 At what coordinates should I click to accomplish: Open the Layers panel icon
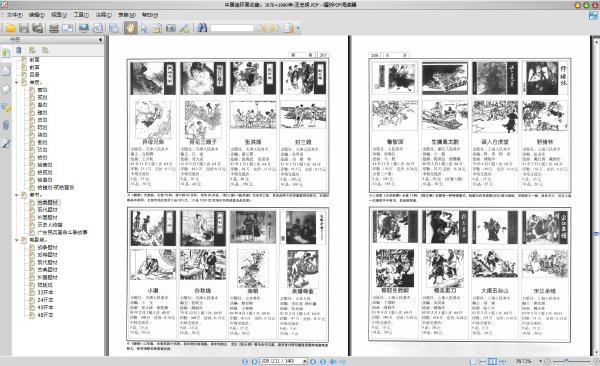[6, 89]
